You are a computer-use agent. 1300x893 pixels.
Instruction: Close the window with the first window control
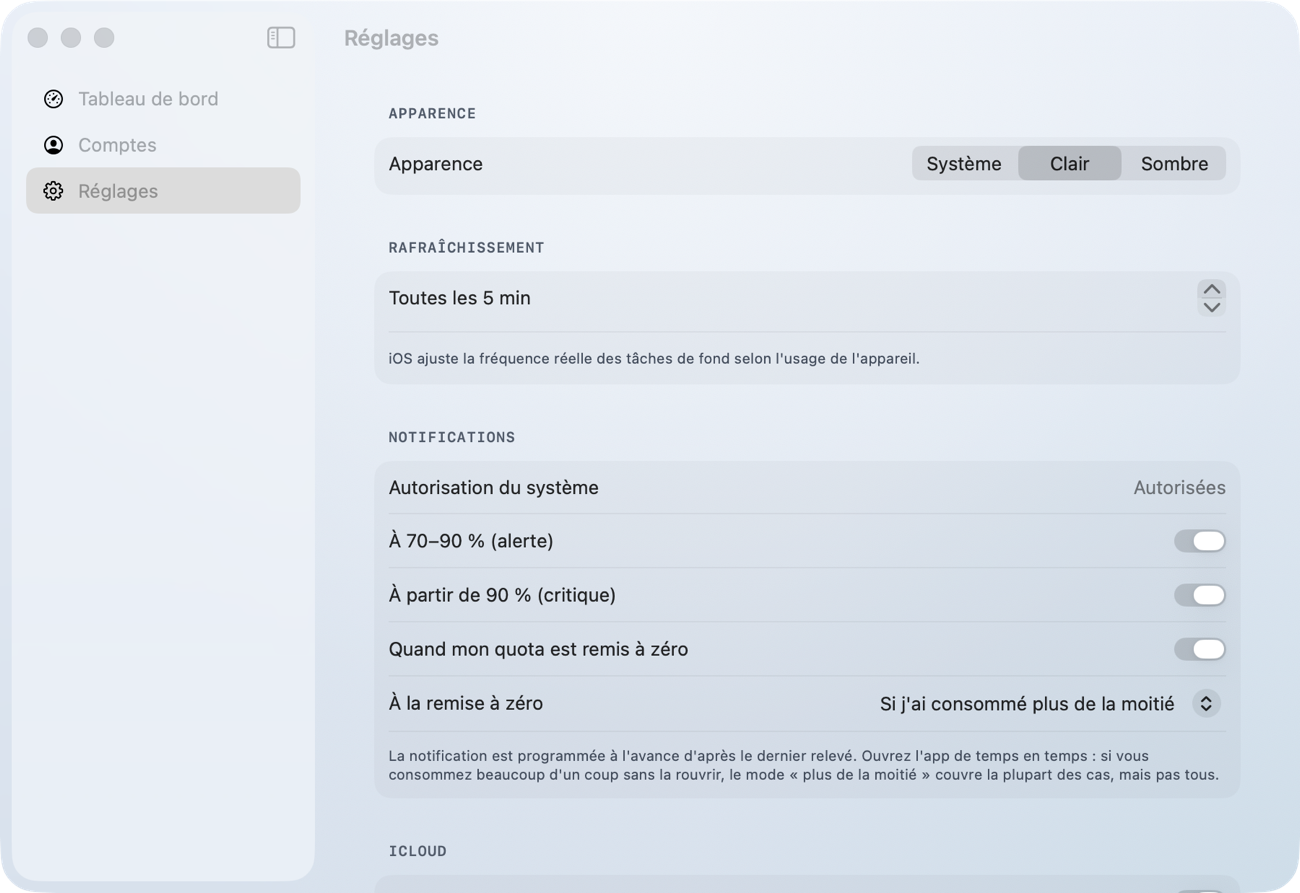[x=38, y=38]
